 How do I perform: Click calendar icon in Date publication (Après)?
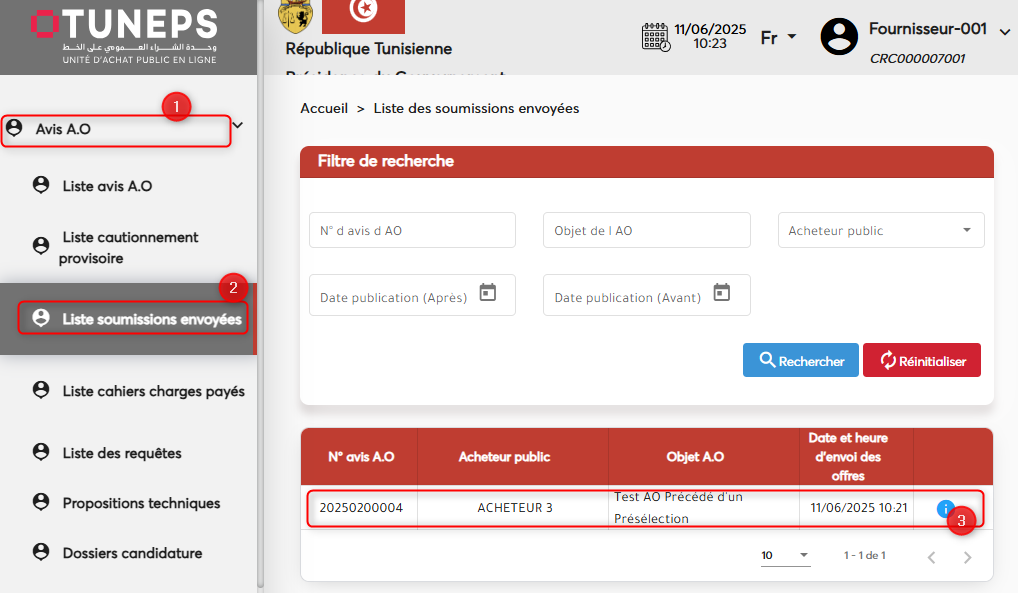point(488,293)
